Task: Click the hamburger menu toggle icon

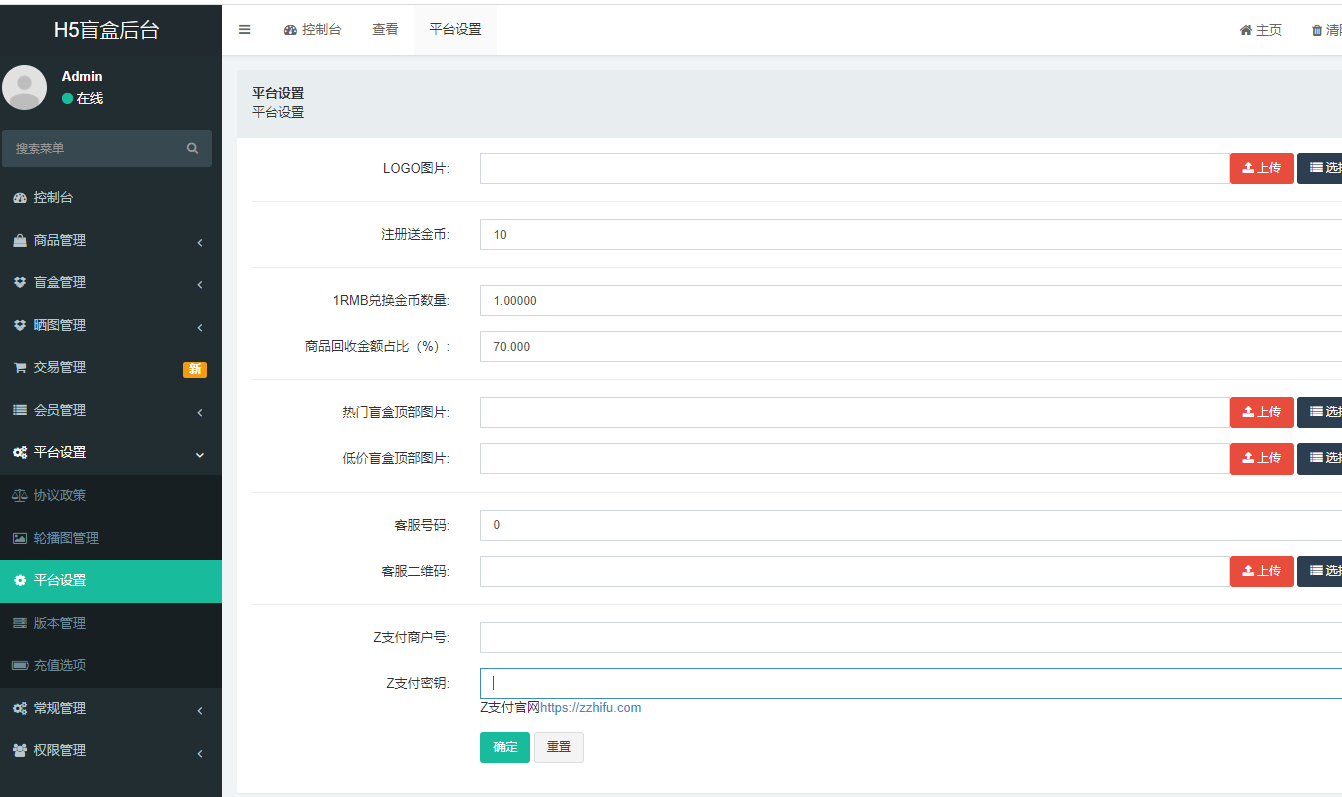Action: tap(244, 30)
